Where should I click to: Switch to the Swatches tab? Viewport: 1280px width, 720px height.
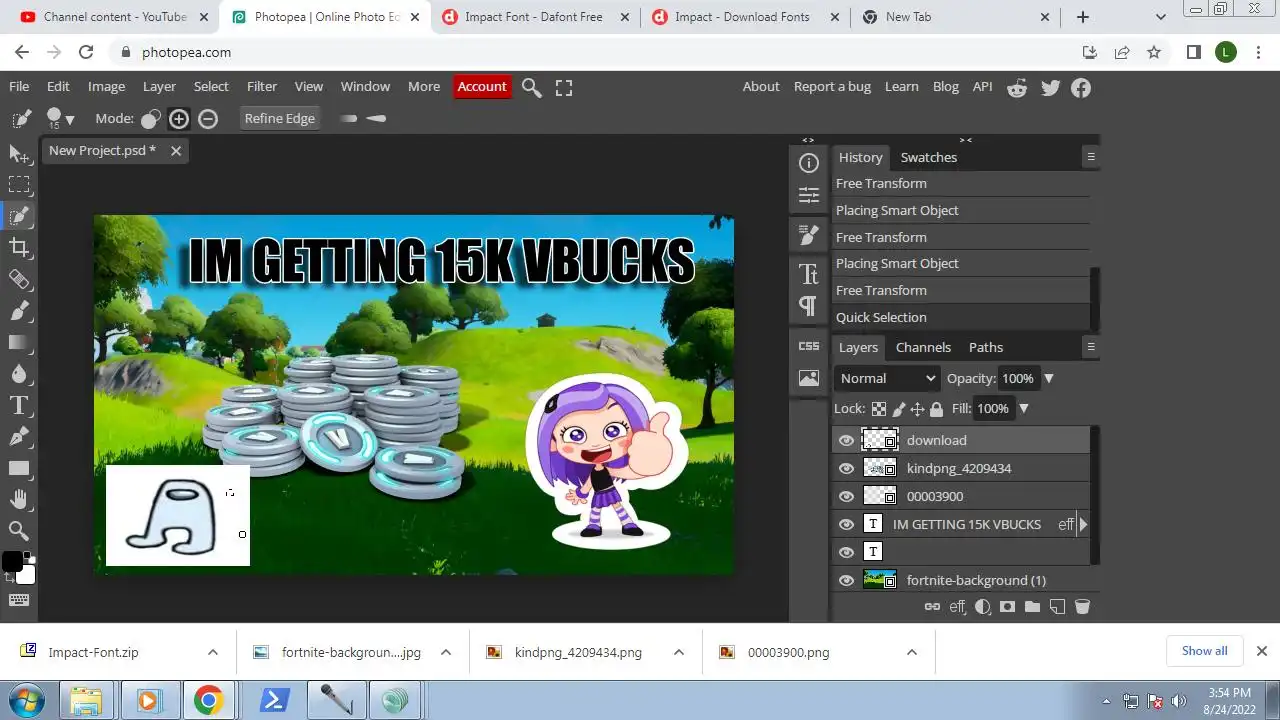click(929, 157)
